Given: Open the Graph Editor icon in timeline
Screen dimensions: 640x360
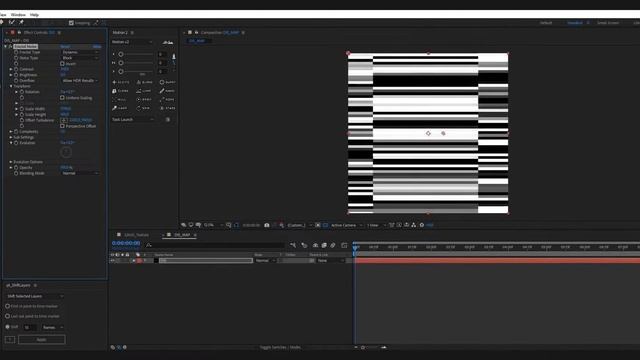Looking at the screenshot, I should coord(344,245).
